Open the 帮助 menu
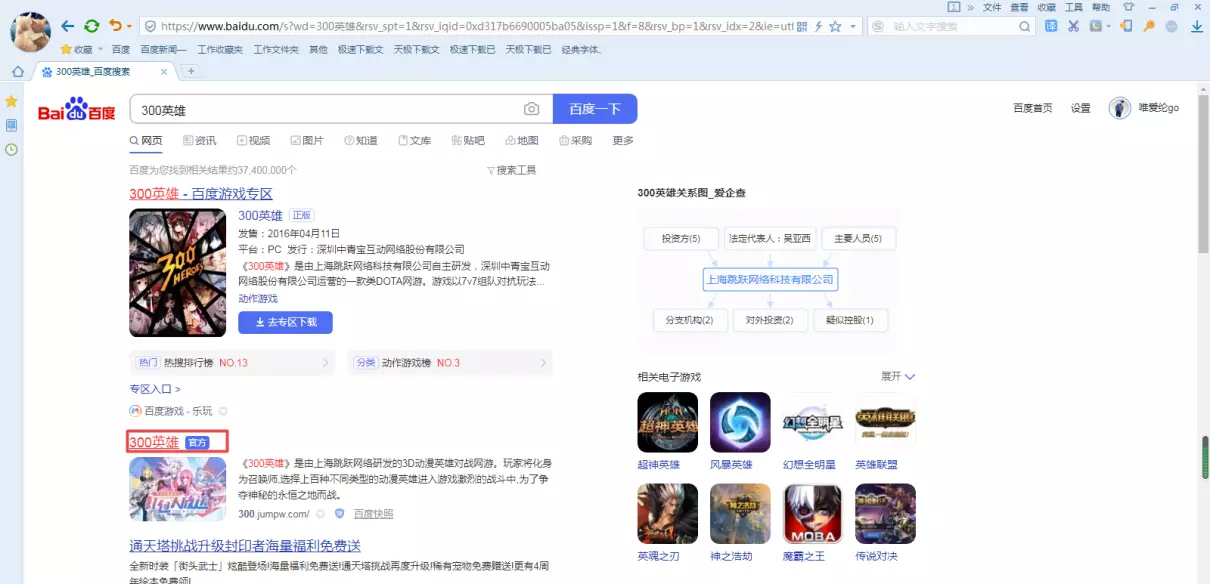Screen dimensions: 1210x584 (x=1101, y=7)
